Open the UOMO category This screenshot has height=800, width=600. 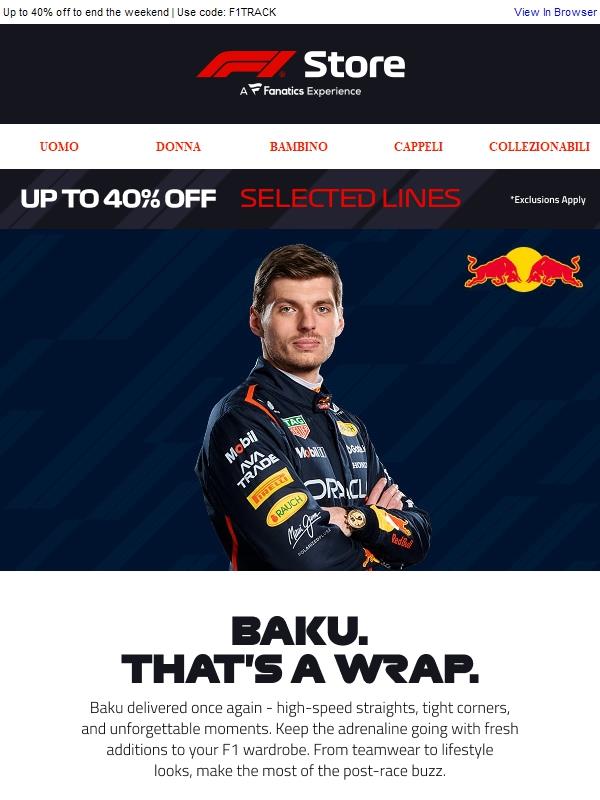[59, 146]
